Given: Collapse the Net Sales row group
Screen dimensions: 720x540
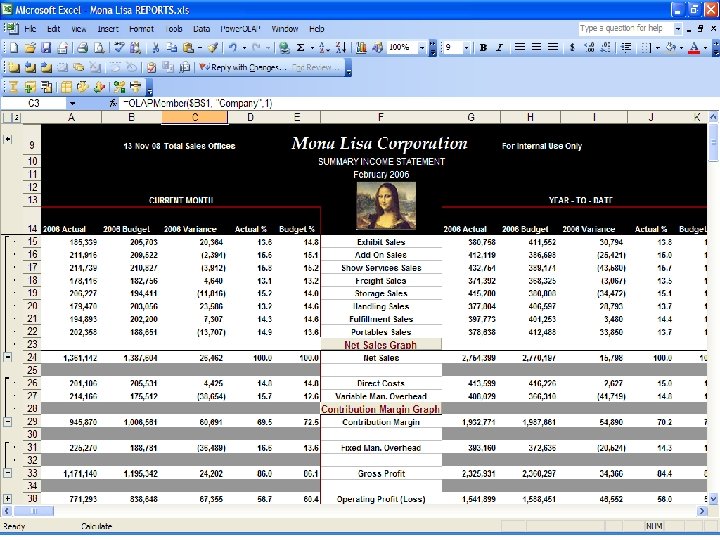Looking at the screenshot, I should pyautogui.click(x=8, y=357).
